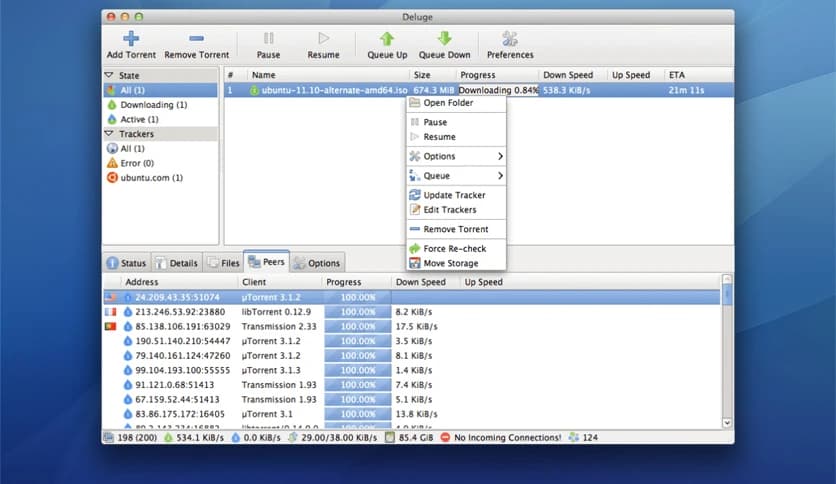Select peer 67.159.52.44:51413
The width and height of the screenshot is (836, 484).
point(412,399)
